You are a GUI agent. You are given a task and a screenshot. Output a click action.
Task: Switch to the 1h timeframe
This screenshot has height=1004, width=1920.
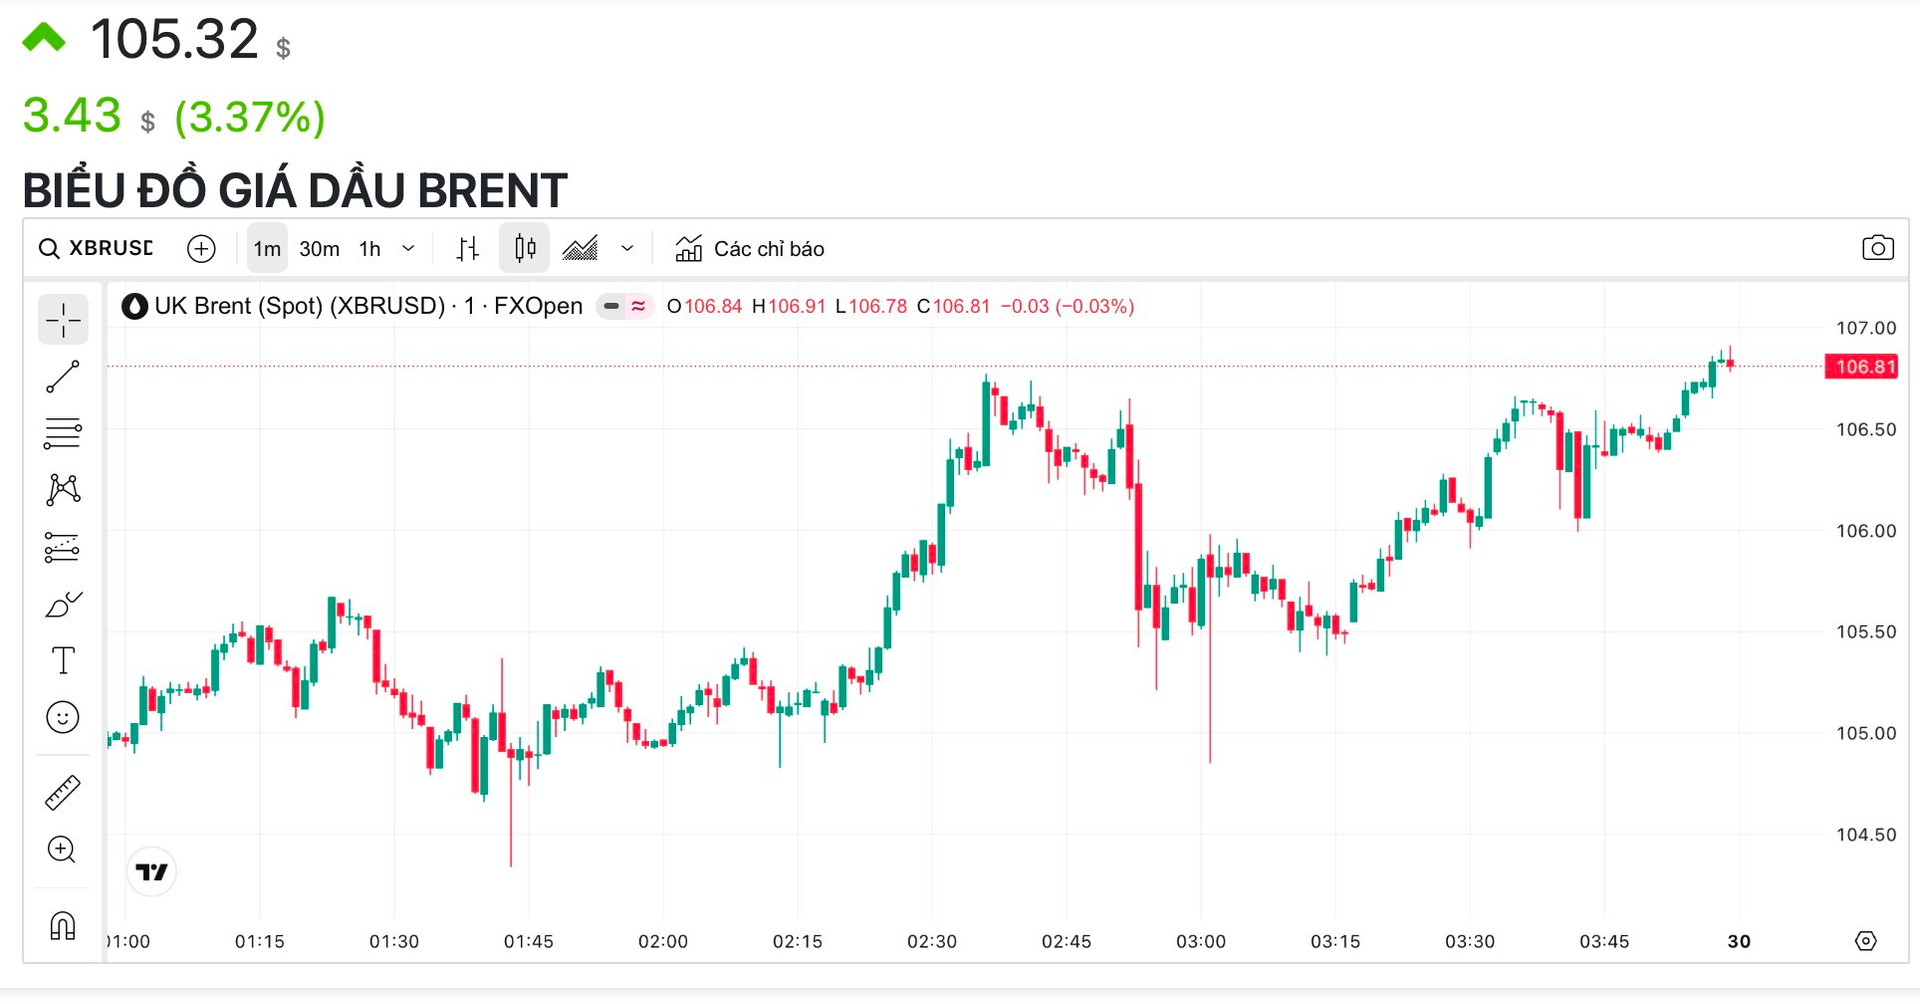pos(370,249)
